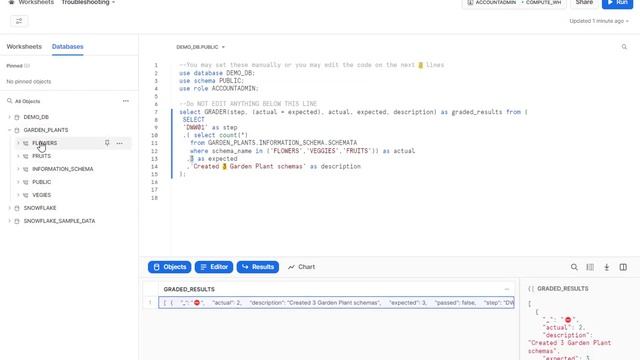Click line 2 'use database DEMO_DB'
The height and width of the screenshot is (360, 640).
click(217, 73)
